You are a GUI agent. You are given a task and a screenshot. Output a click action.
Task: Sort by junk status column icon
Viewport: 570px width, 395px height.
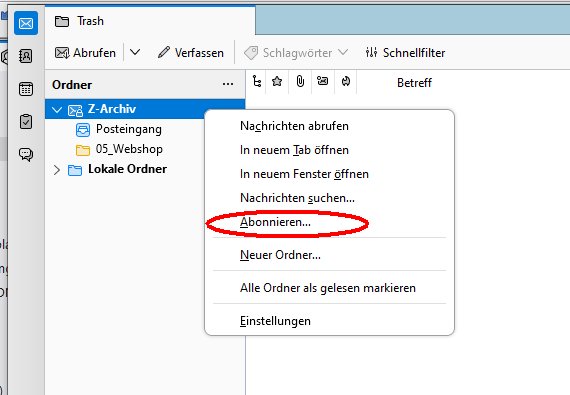(346, 81)
